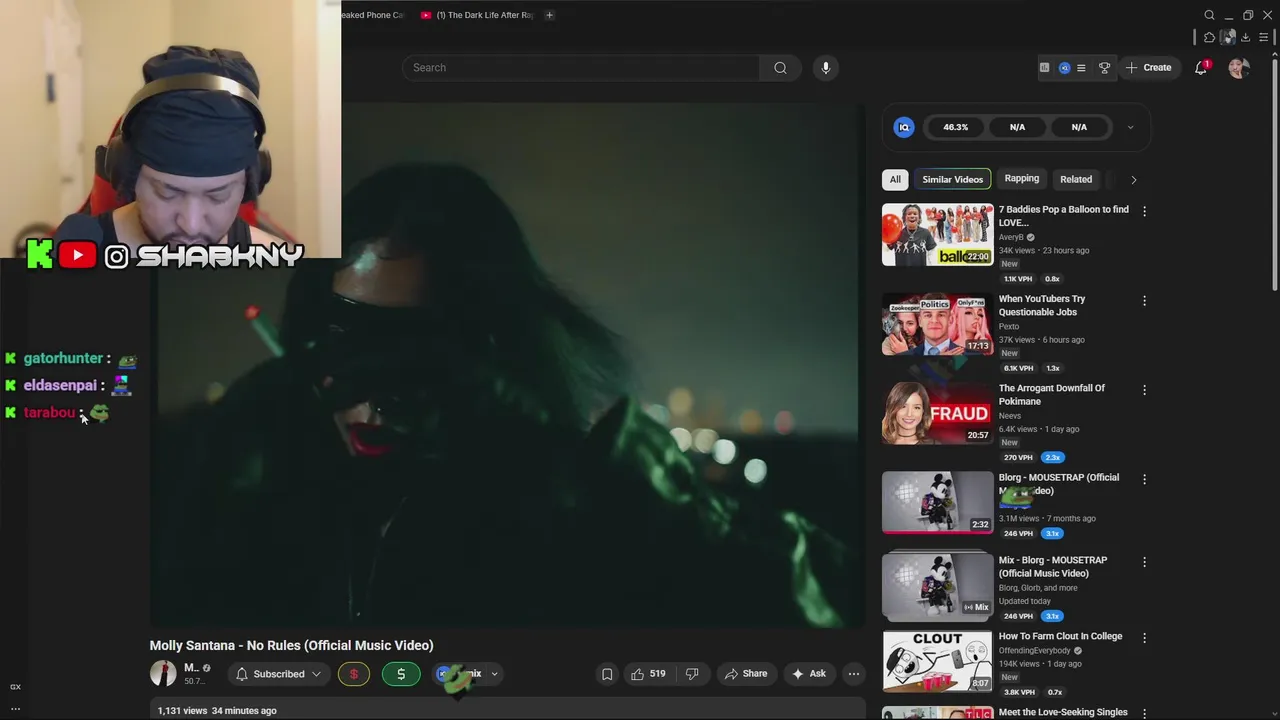Activate voice search microphone
This screenshot has height=720, width=1280.
[x=825, y=68]
